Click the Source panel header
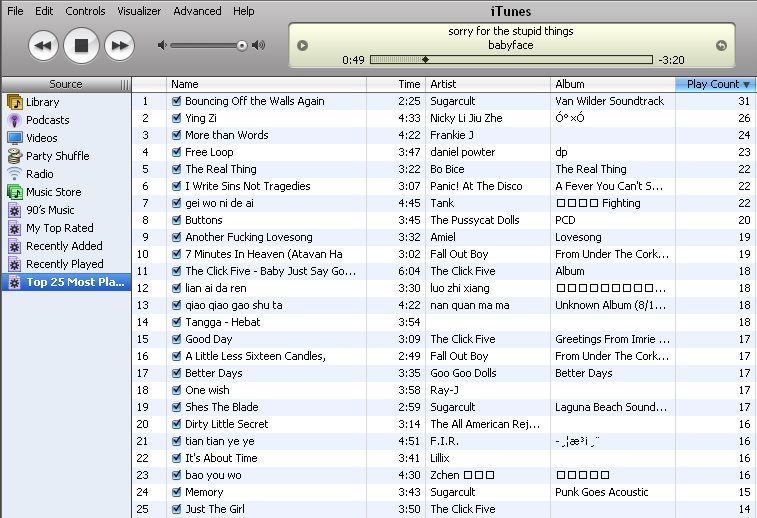757x518 pixels. pyautogui.click(x=66, y=84)
